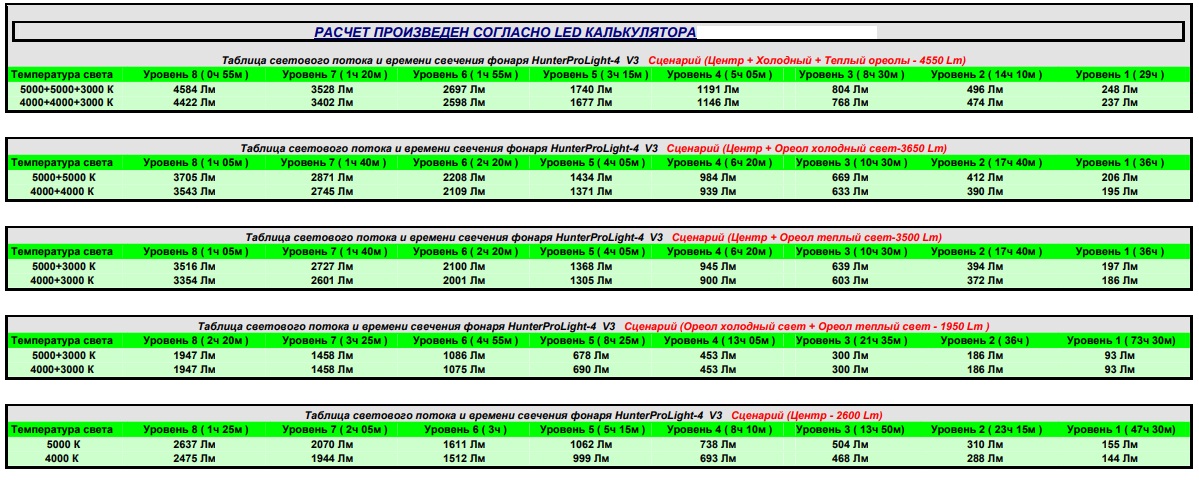Select cell '1146 Лм'
Image resolution: width=1199 pixels, height=482 pixels.
tap(720, 102)
